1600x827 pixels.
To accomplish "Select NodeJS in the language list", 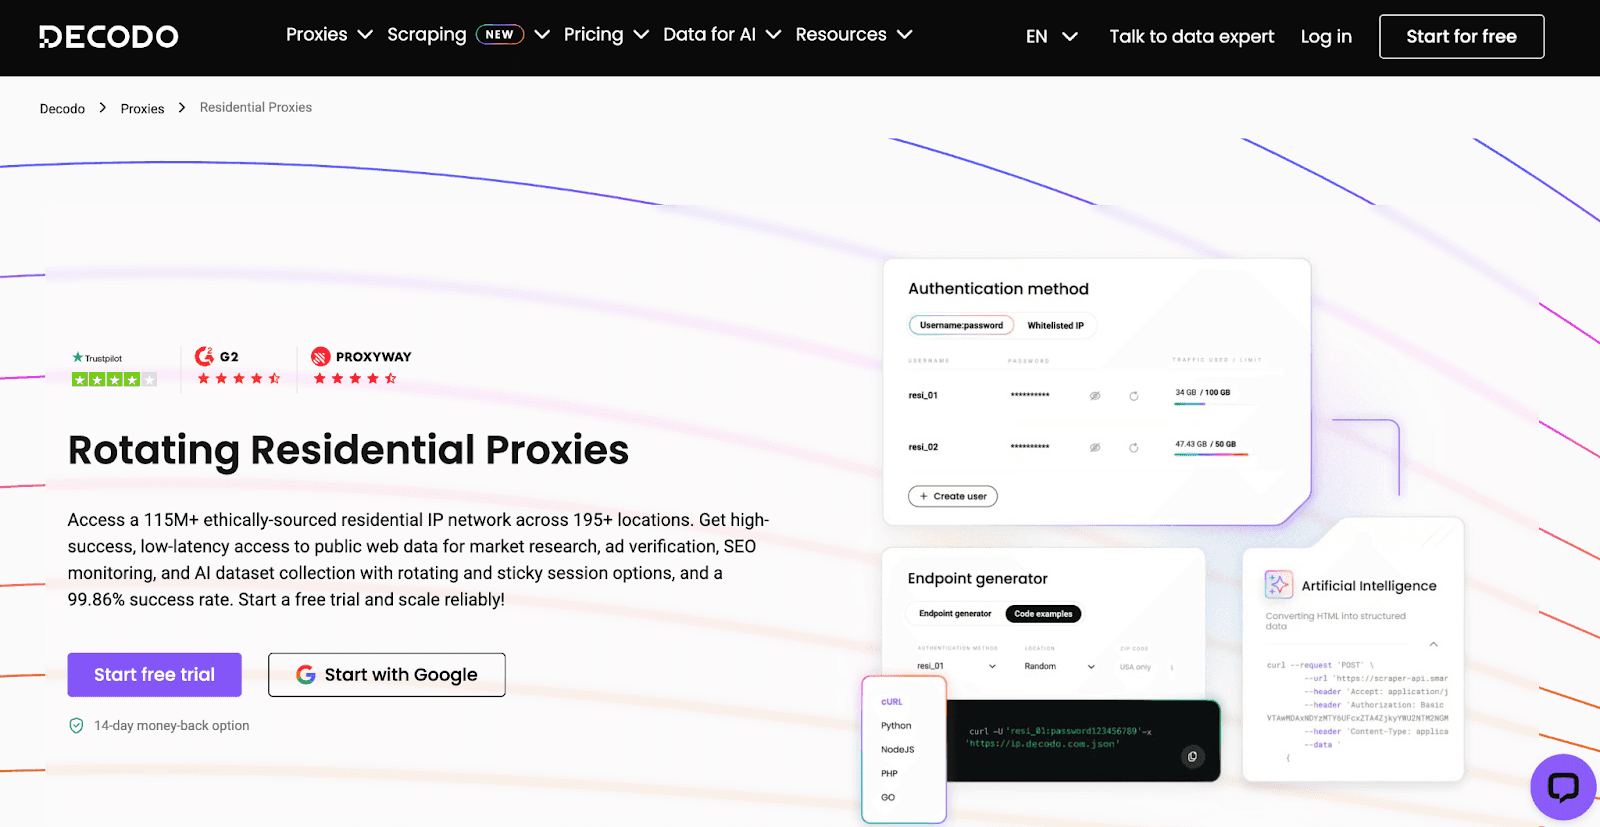I will click(x=898, y=750).
